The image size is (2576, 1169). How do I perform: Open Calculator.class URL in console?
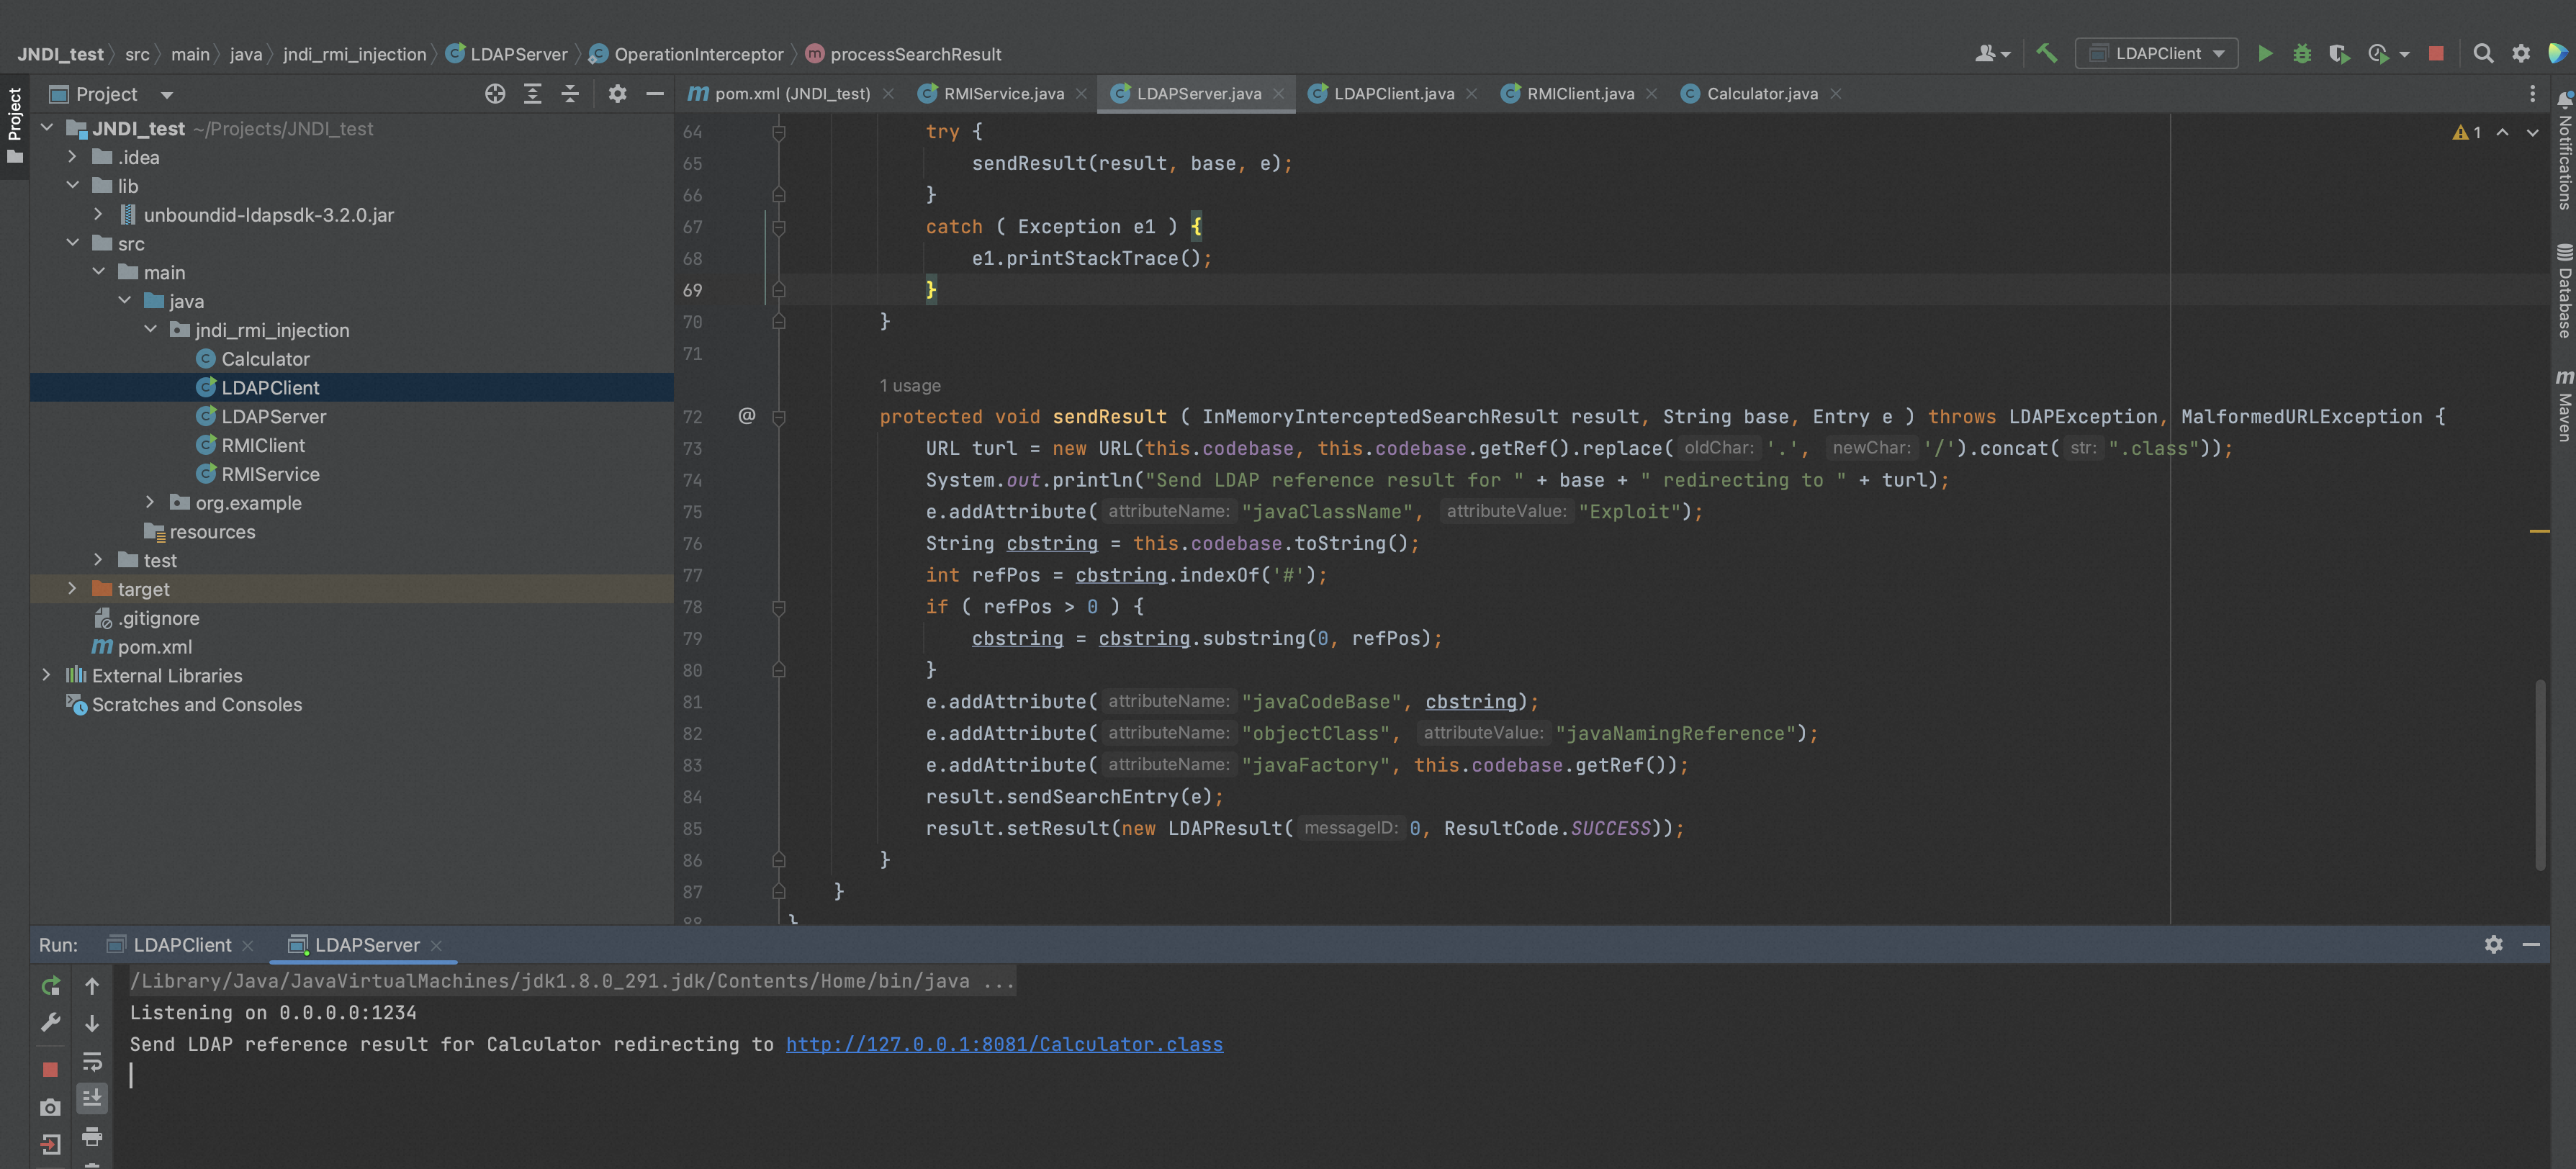(x=1004, y=1044)
